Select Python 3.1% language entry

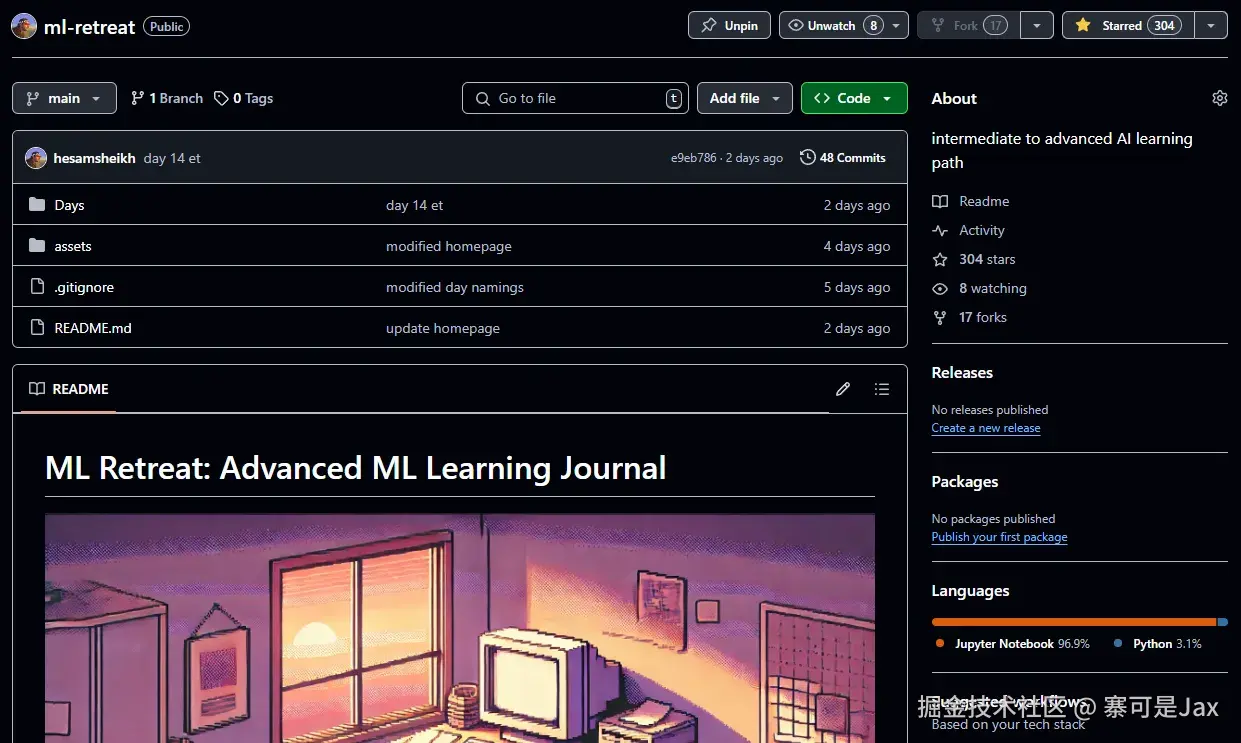tap(1158, 644)
